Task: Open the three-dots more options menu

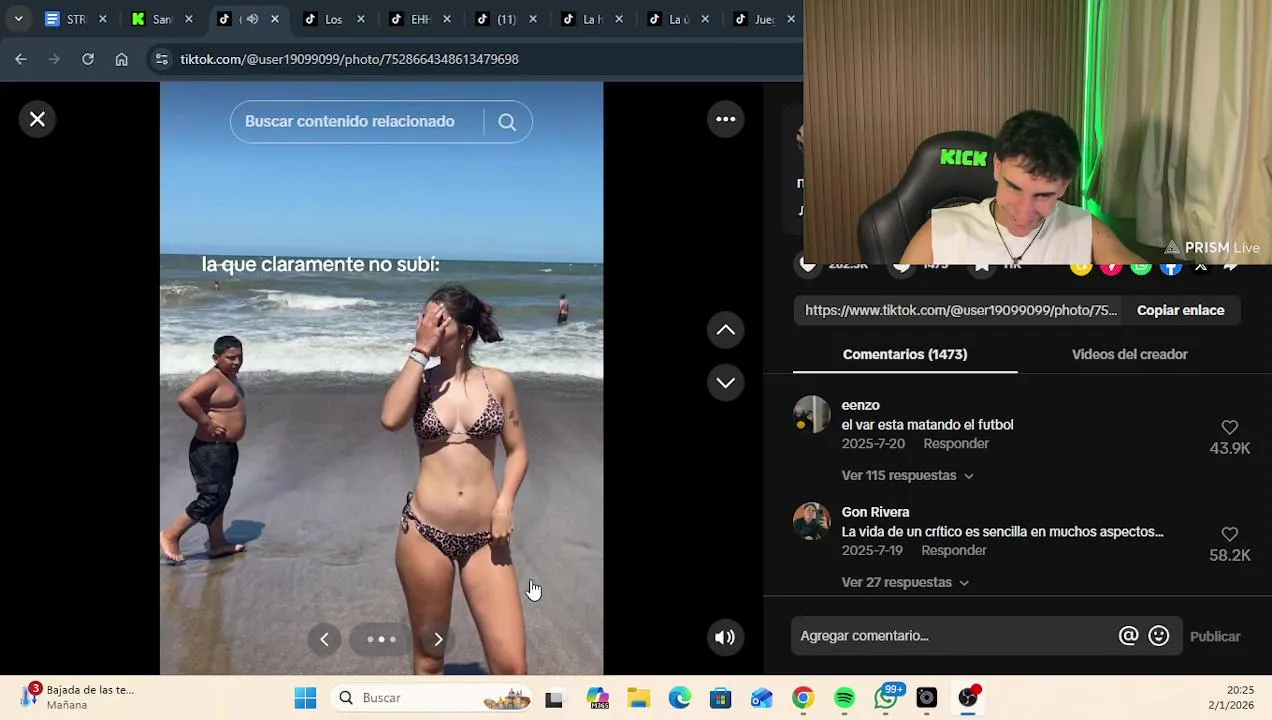Action: 726,119
